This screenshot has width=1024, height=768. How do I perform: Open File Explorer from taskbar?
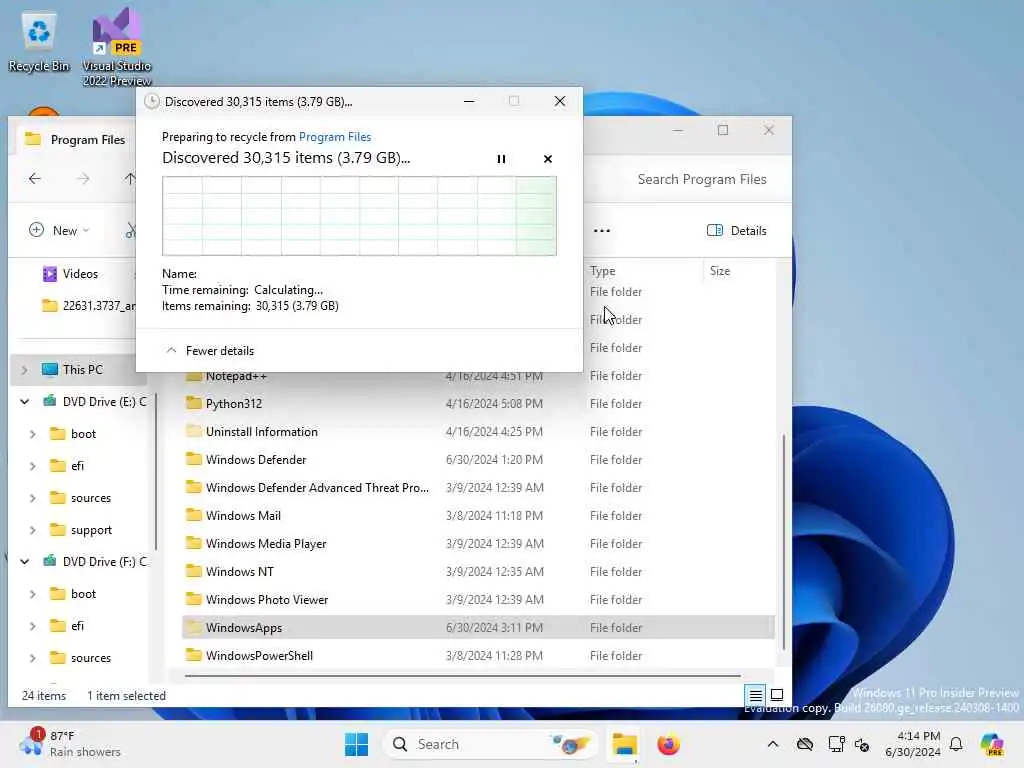click(624, 744)
